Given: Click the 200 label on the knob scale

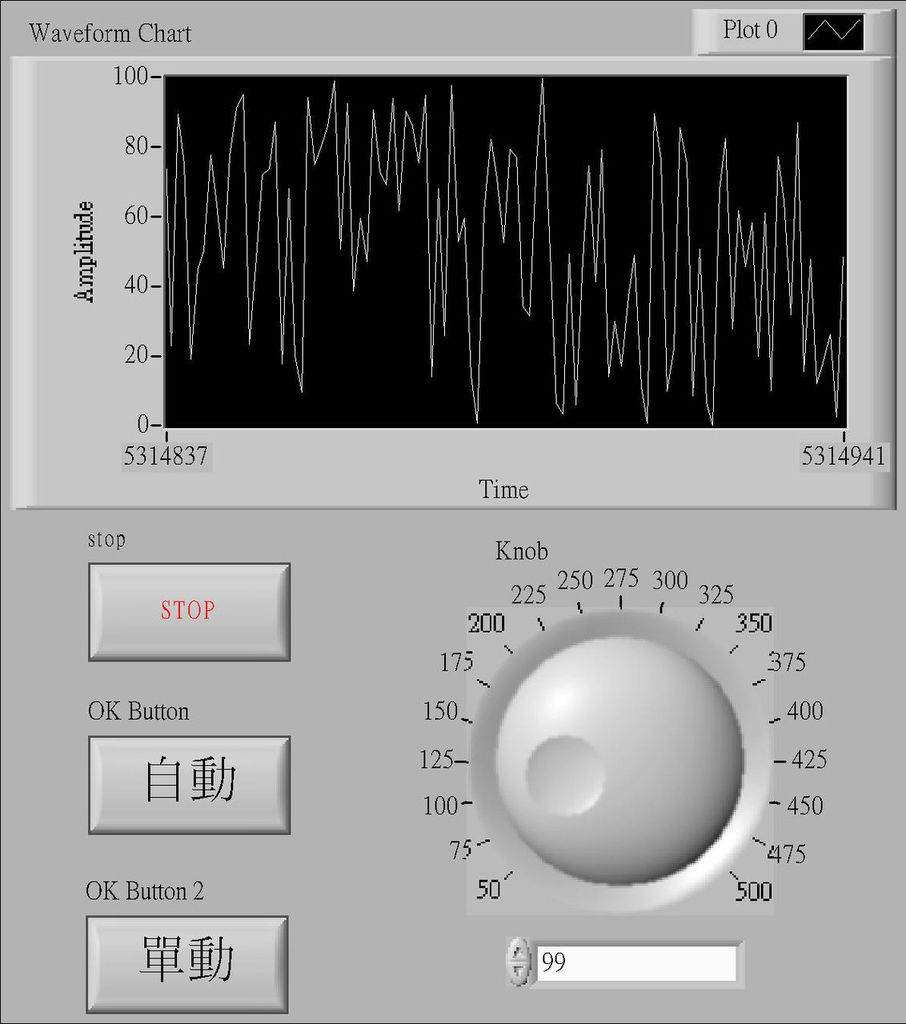Looking at the screenshot, I should (487, 624).
